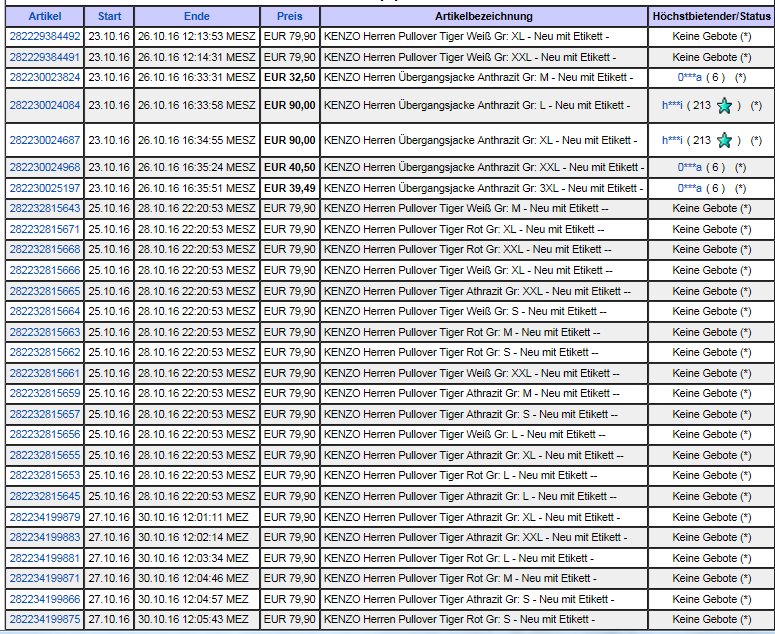Open article 282232815668

click(44, 250)
